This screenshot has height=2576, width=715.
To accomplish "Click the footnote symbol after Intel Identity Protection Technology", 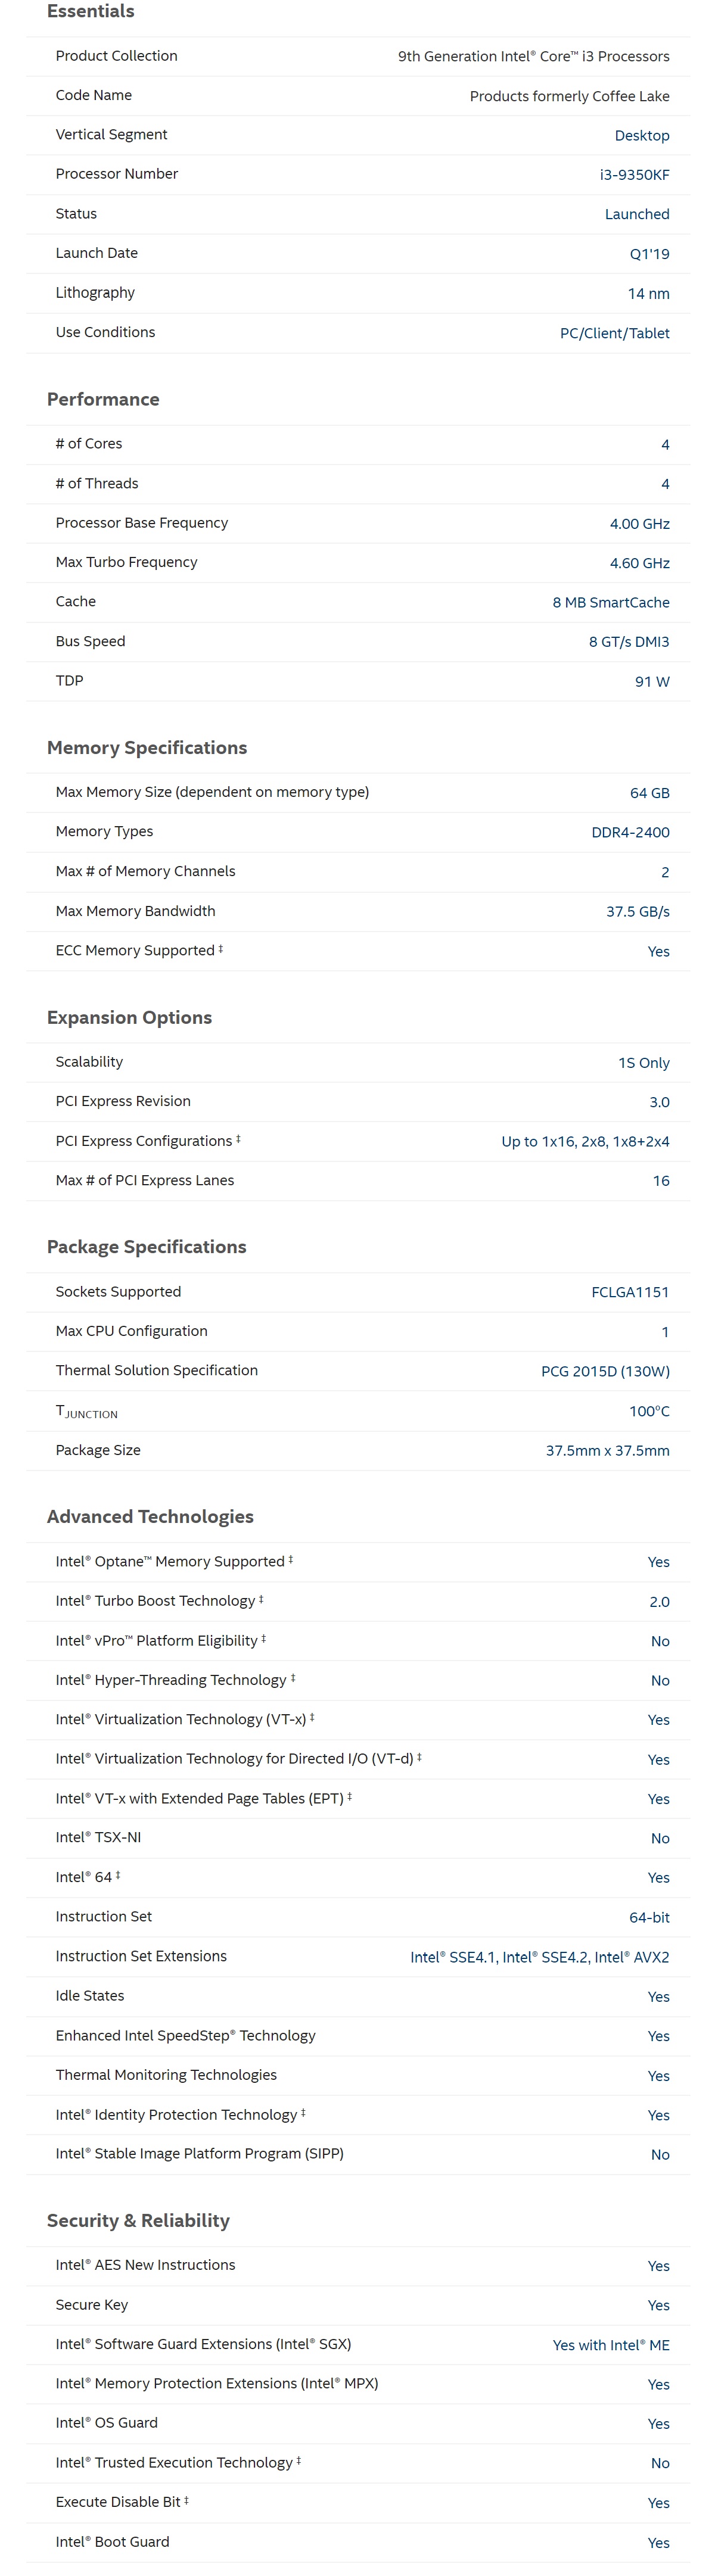I will 302,2112.
